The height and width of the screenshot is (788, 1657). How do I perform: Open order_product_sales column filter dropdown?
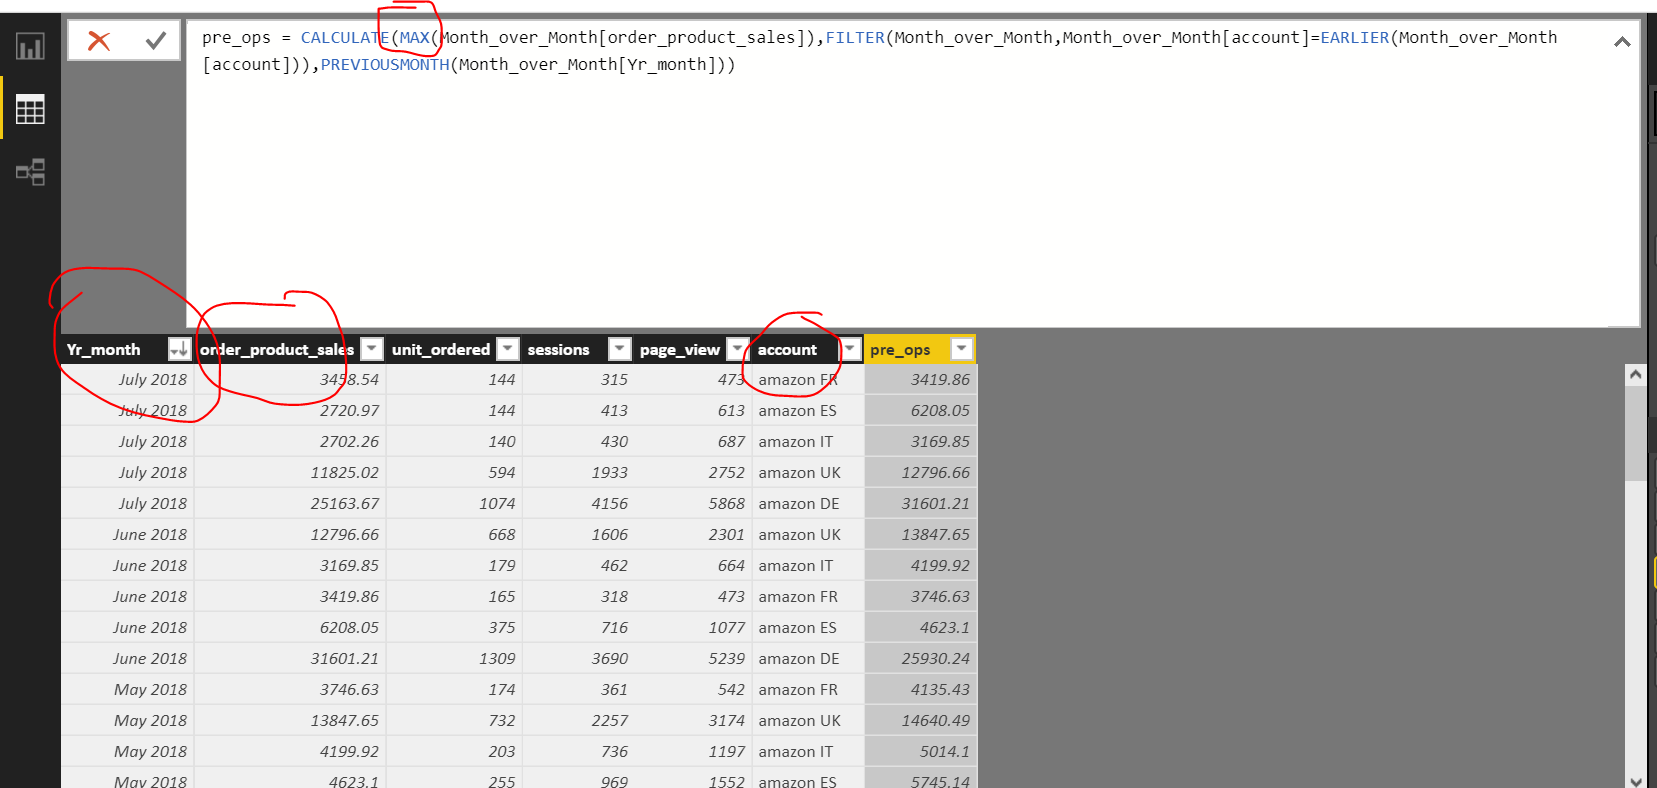tap(371, 349)
